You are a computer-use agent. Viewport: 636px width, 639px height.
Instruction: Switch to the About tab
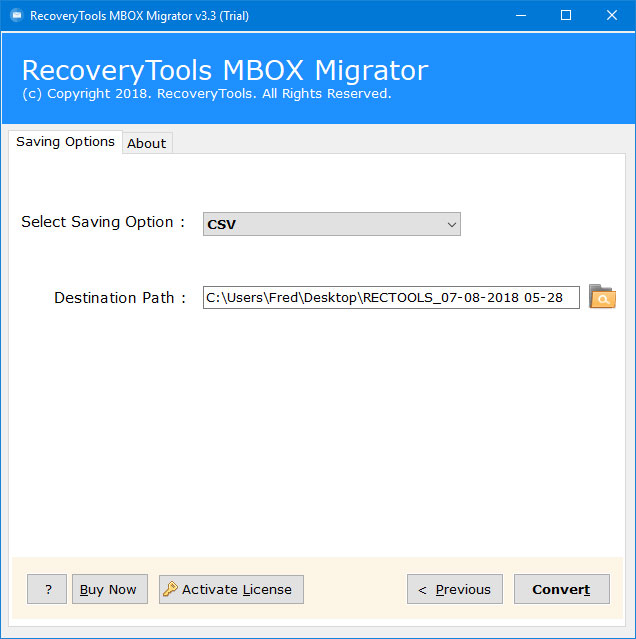click(147, 143)
